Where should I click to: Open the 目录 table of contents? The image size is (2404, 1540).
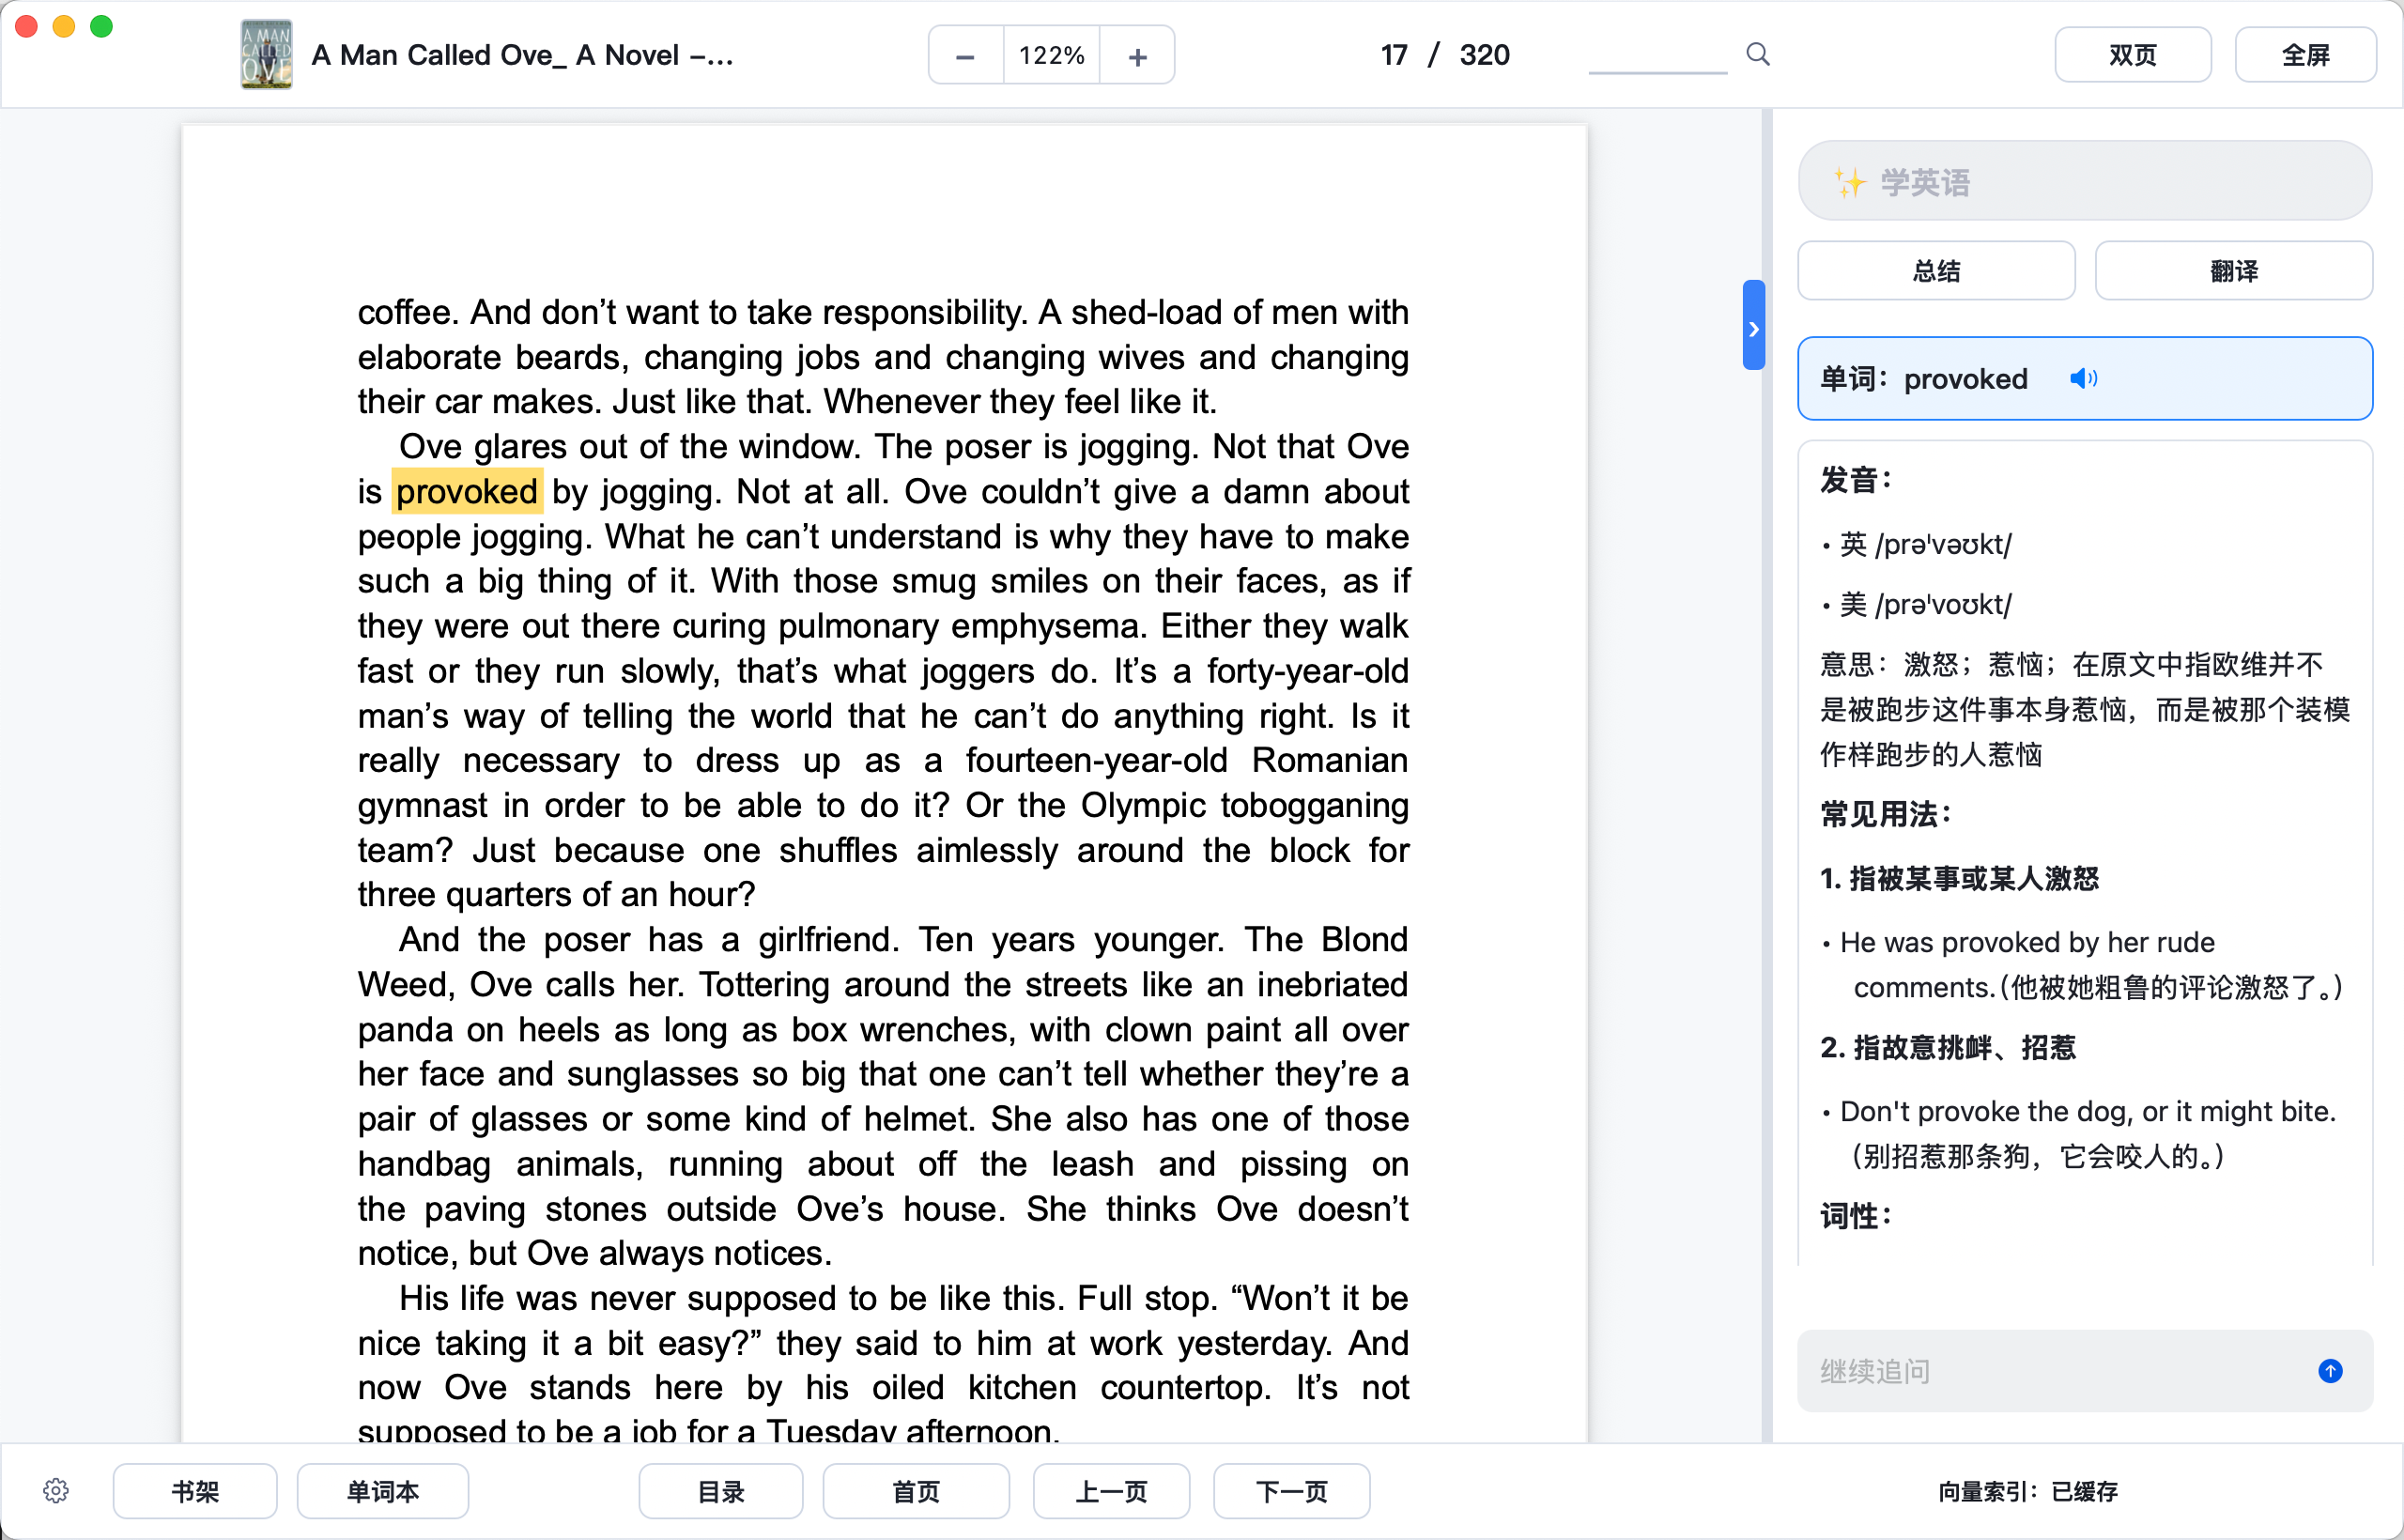coord(720,1491)
